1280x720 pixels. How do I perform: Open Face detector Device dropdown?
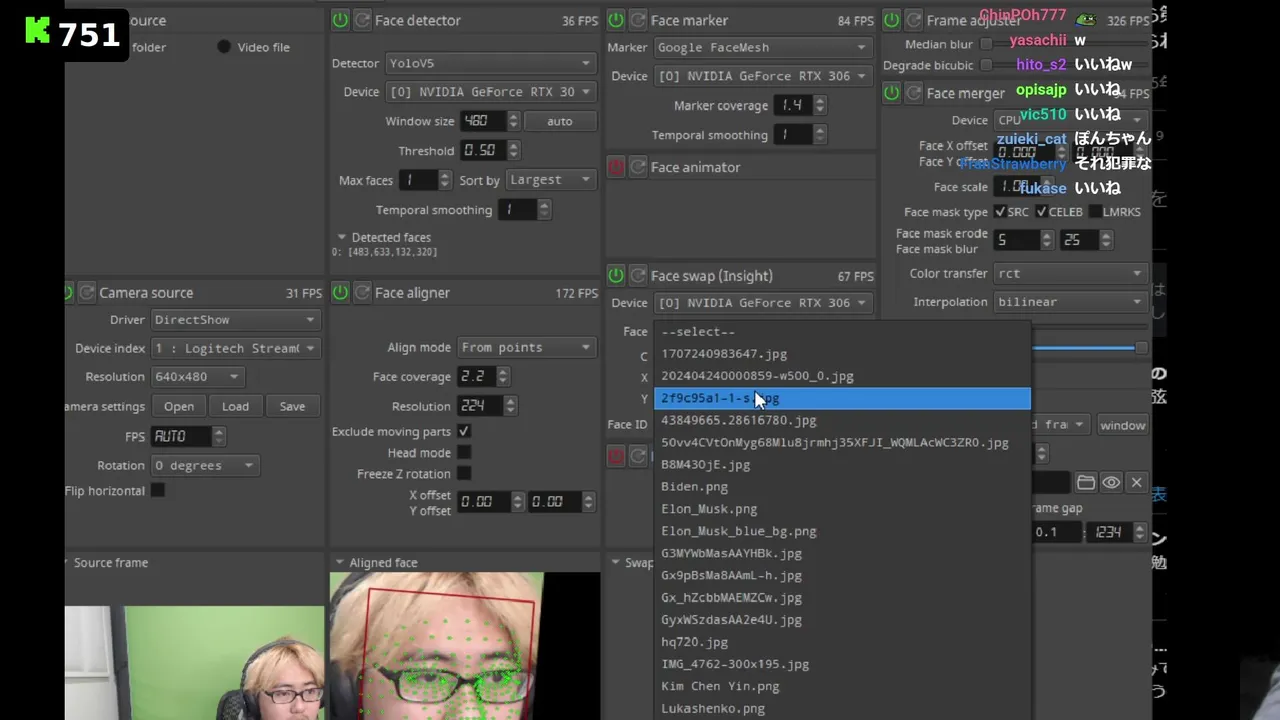pyautogui.click(x=490, y=91)
